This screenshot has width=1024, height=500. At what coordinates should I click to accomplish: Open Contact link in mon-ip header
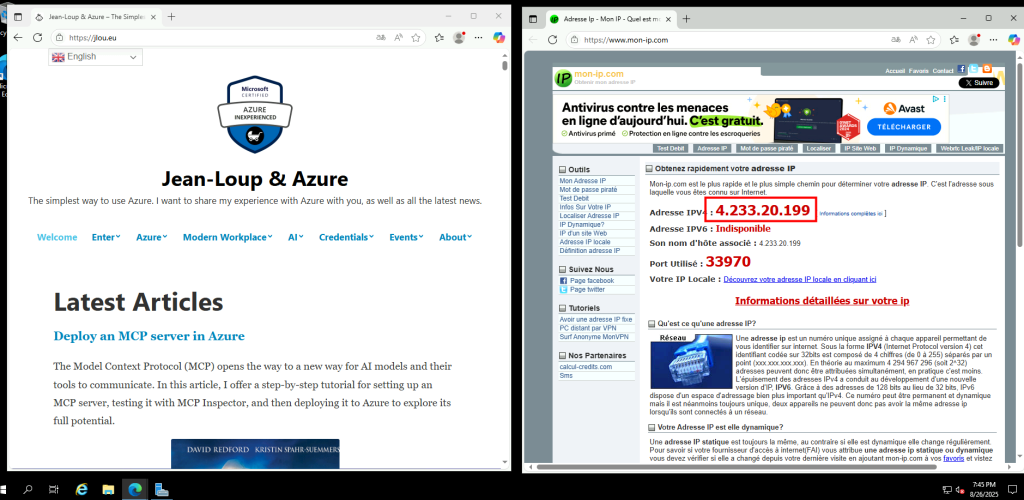[x=943, y=70]
